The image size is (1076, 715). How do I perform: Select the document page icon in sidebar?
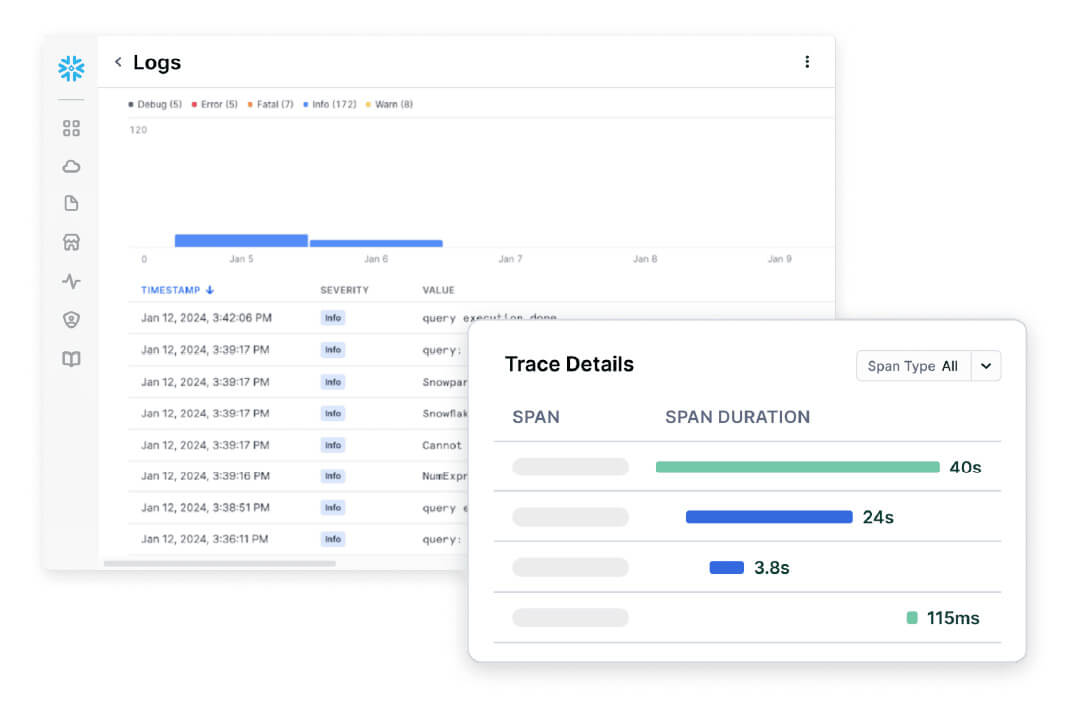[x=71, y=204]
